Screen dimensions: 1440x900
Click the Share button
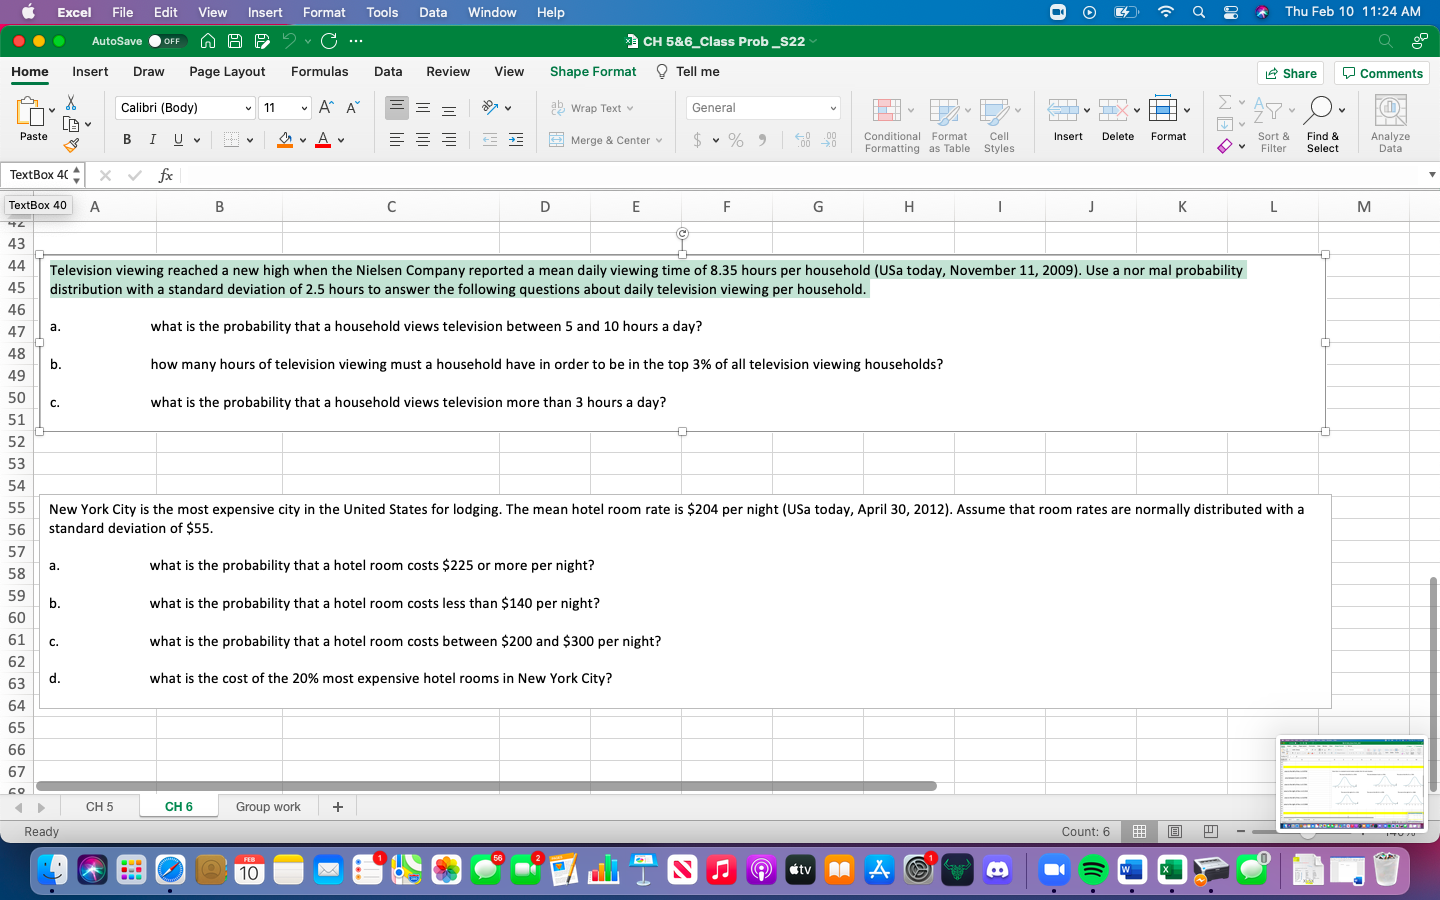[1290, 73]
